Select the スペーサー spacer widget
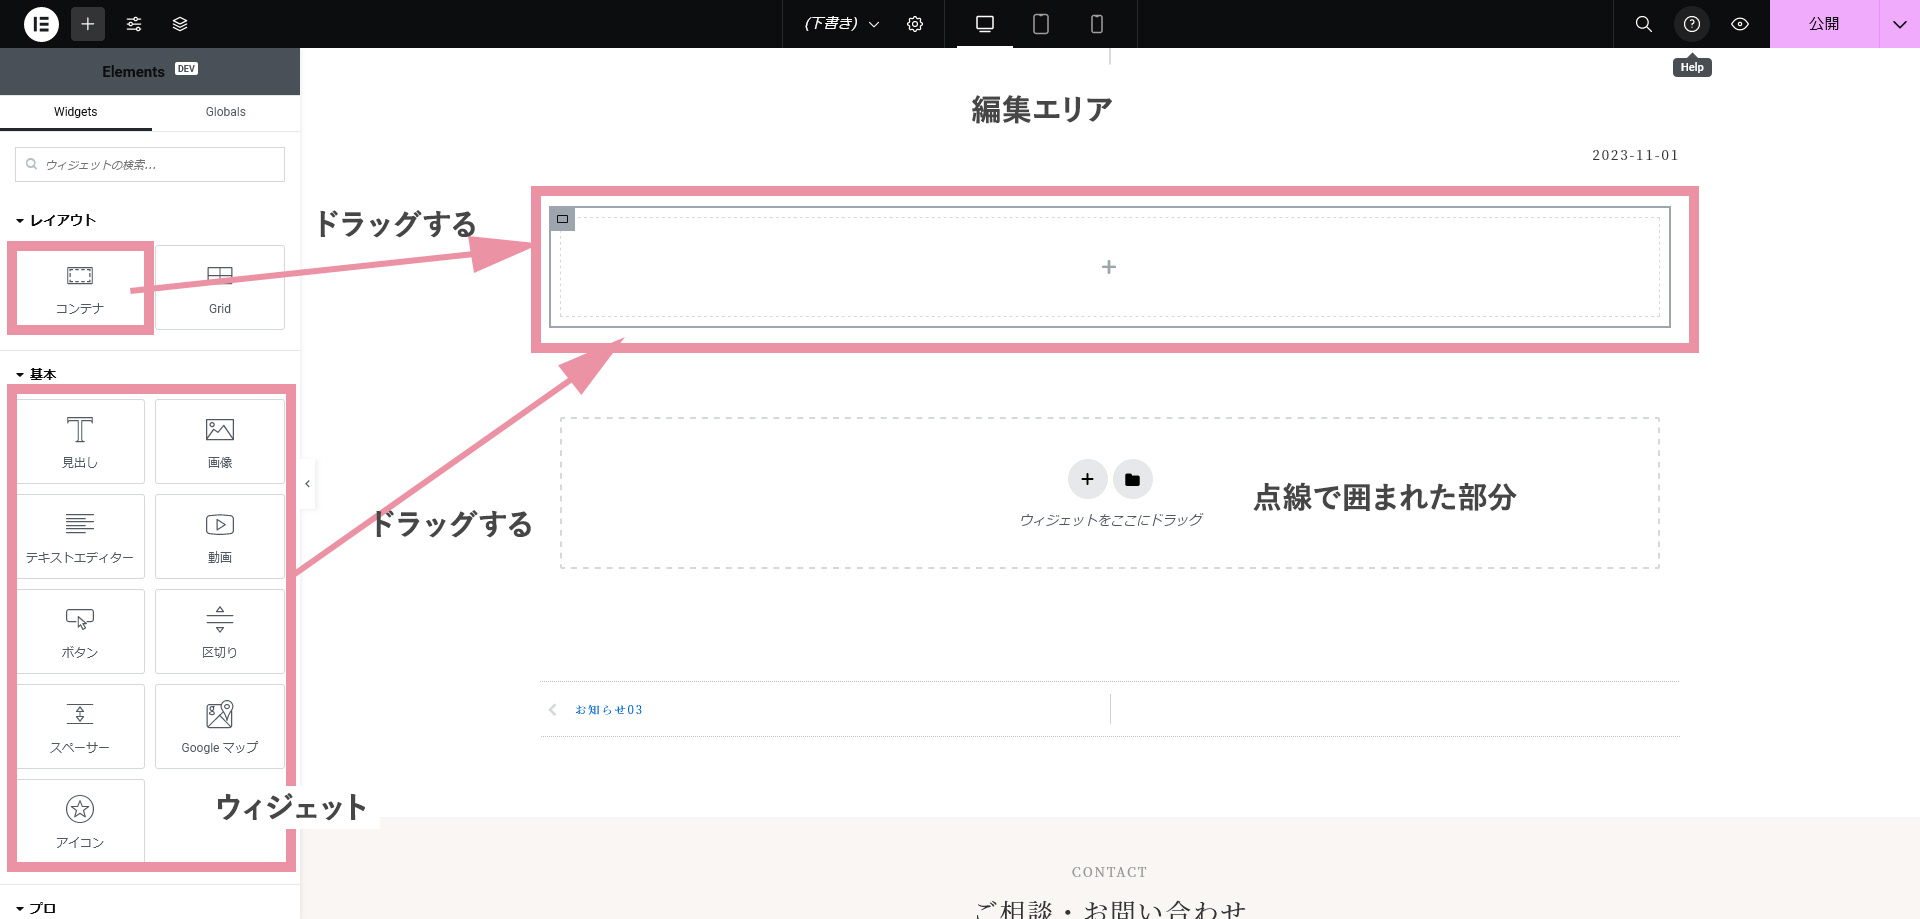This screenshot has height=919, width=1920. click(x=80, y=726)
